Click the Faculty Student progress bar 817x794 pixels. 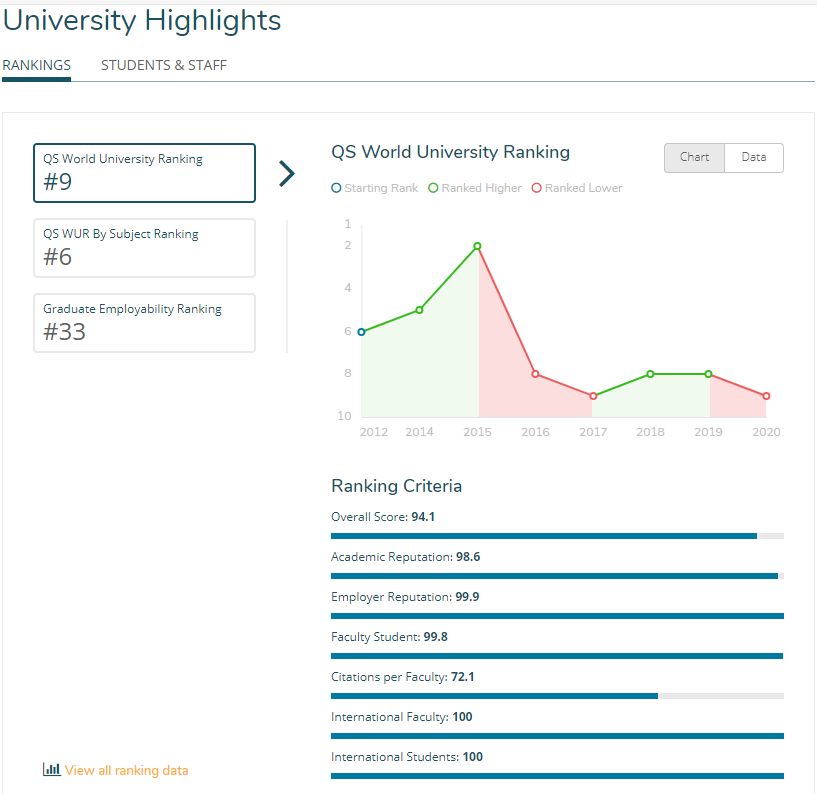pos(557,656)
